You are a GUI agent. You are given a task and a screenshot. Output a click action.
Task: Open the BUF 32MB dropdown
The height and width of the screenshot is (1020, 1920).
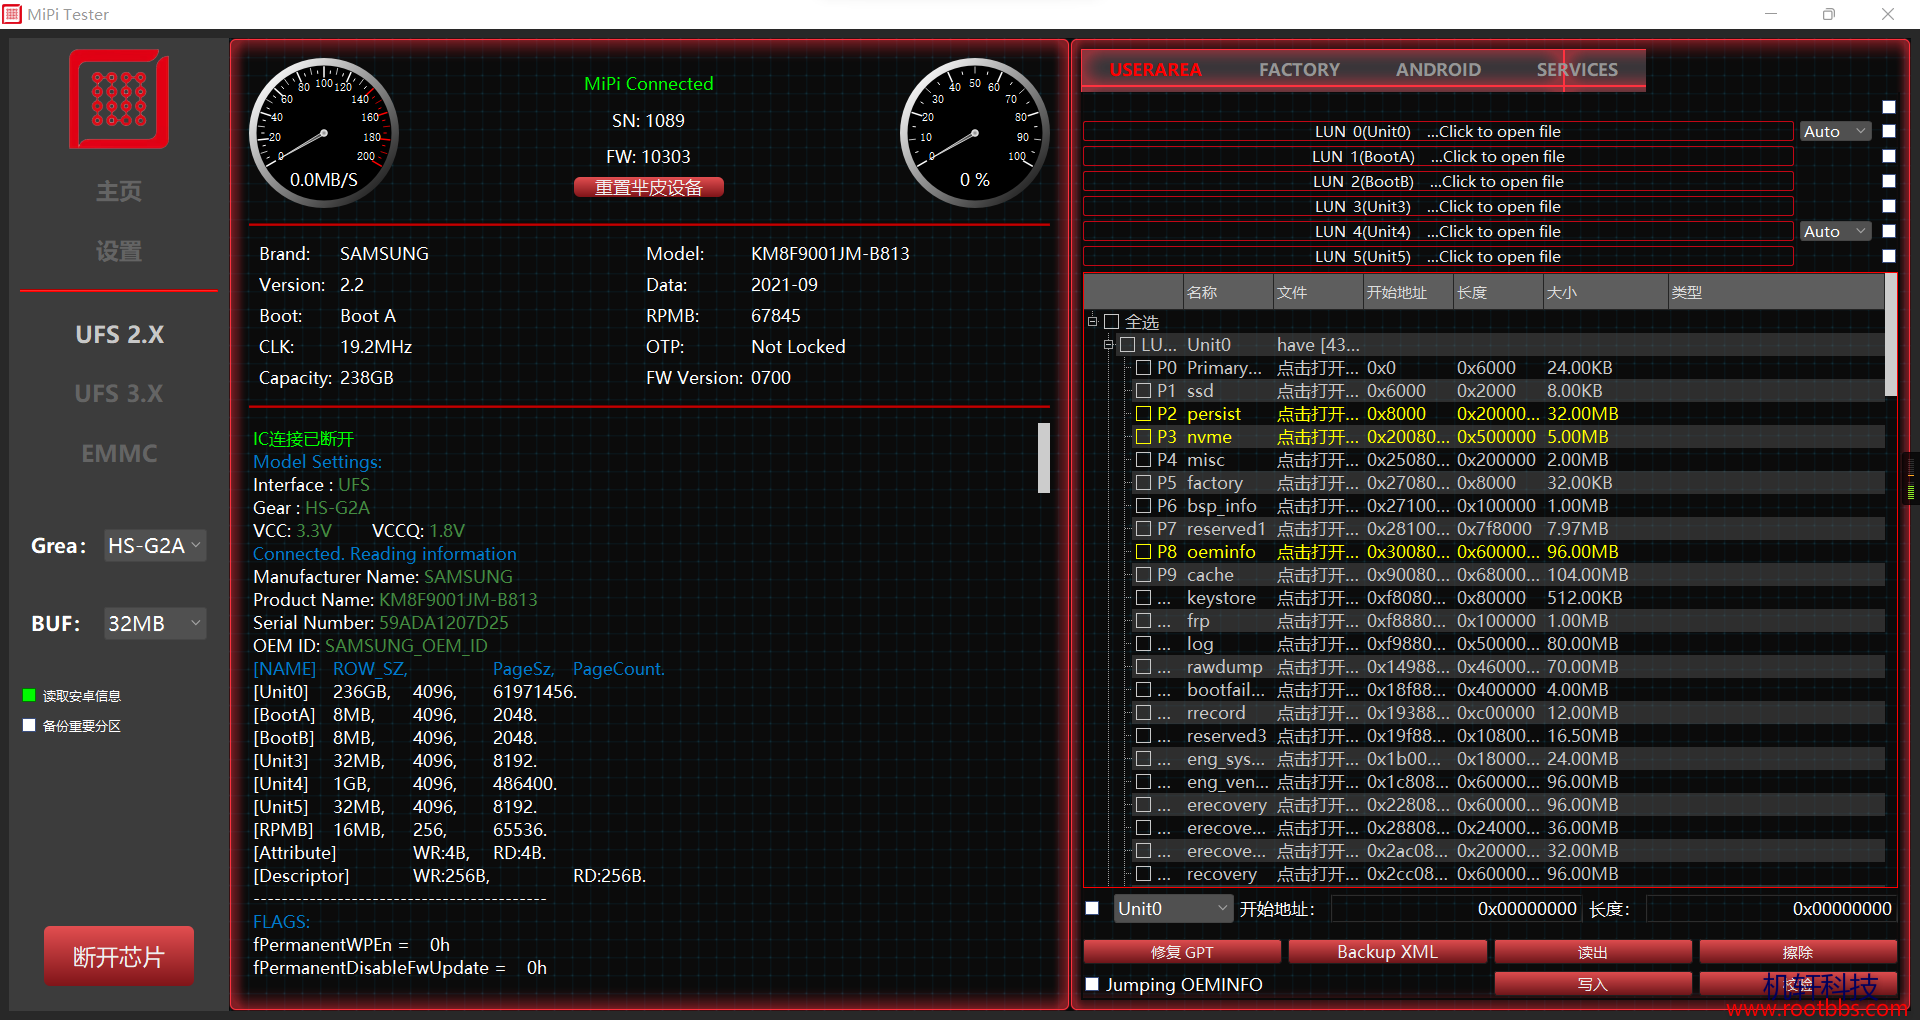pos(155,623)
